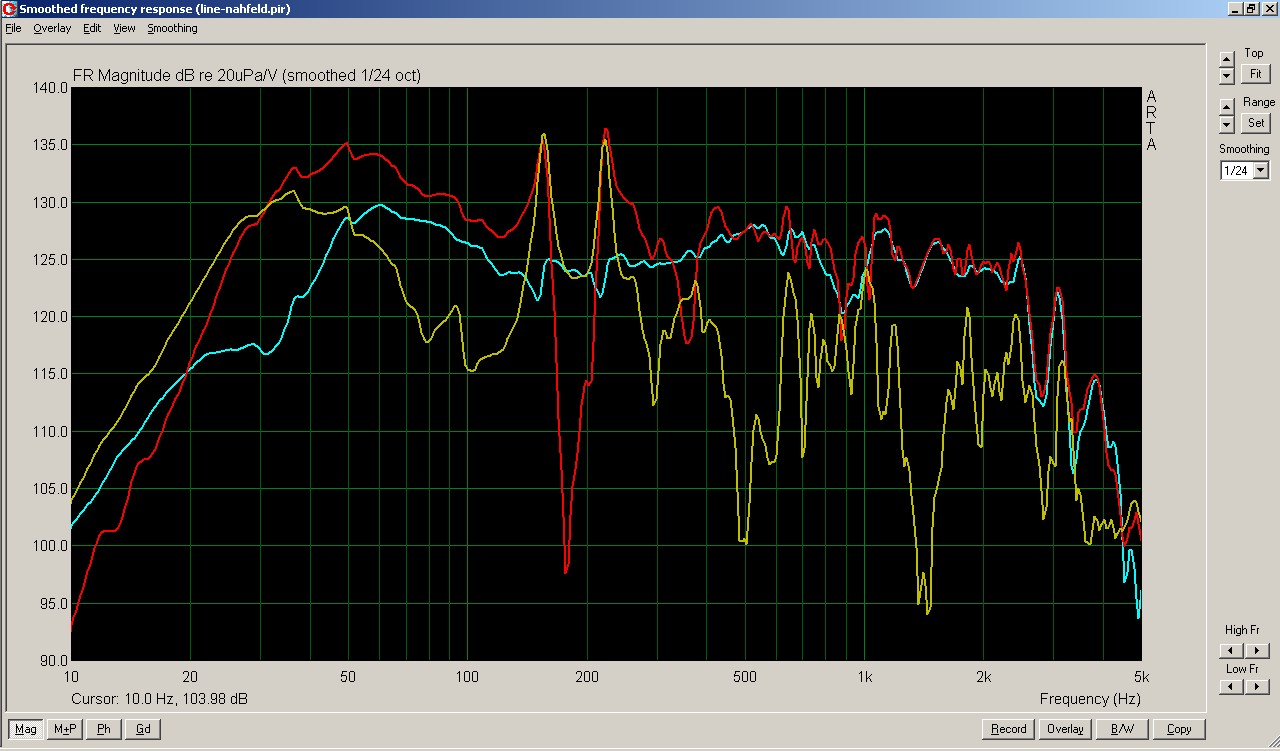The width and height of the screenshot is (1280, 751).
Task: Switch to M+P view
Action: 65,729
